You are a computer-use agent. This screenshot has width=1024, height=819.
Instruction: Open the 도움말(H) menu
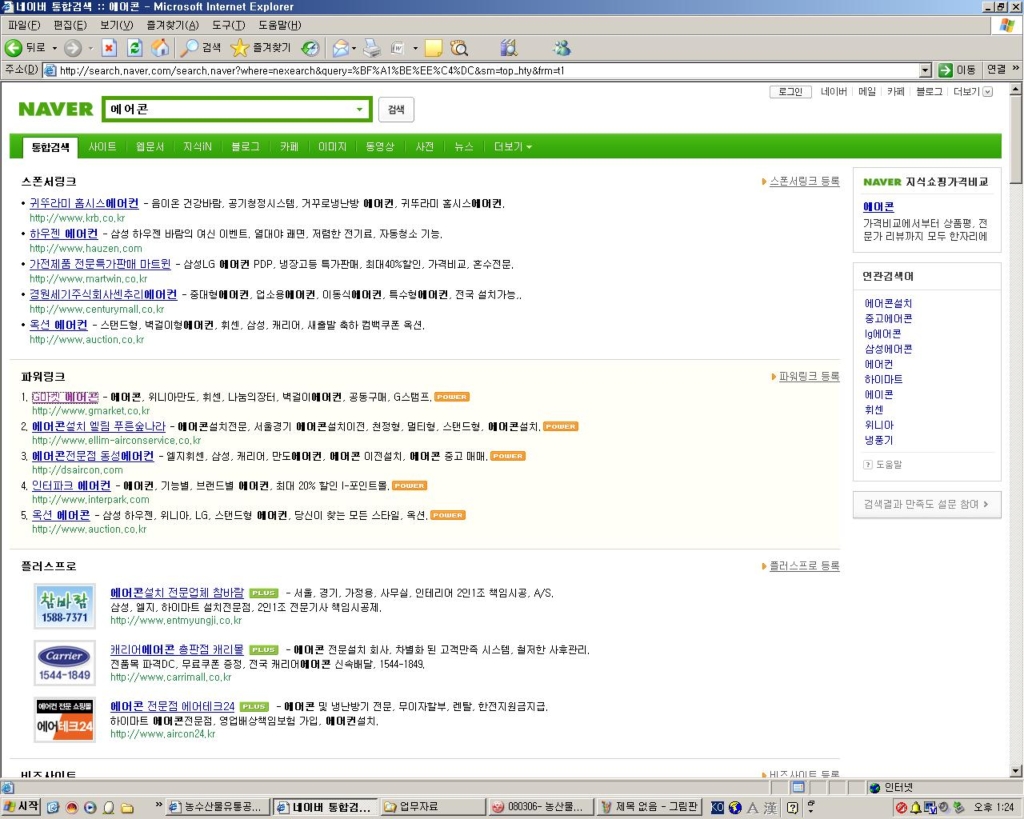pos(280,25)
